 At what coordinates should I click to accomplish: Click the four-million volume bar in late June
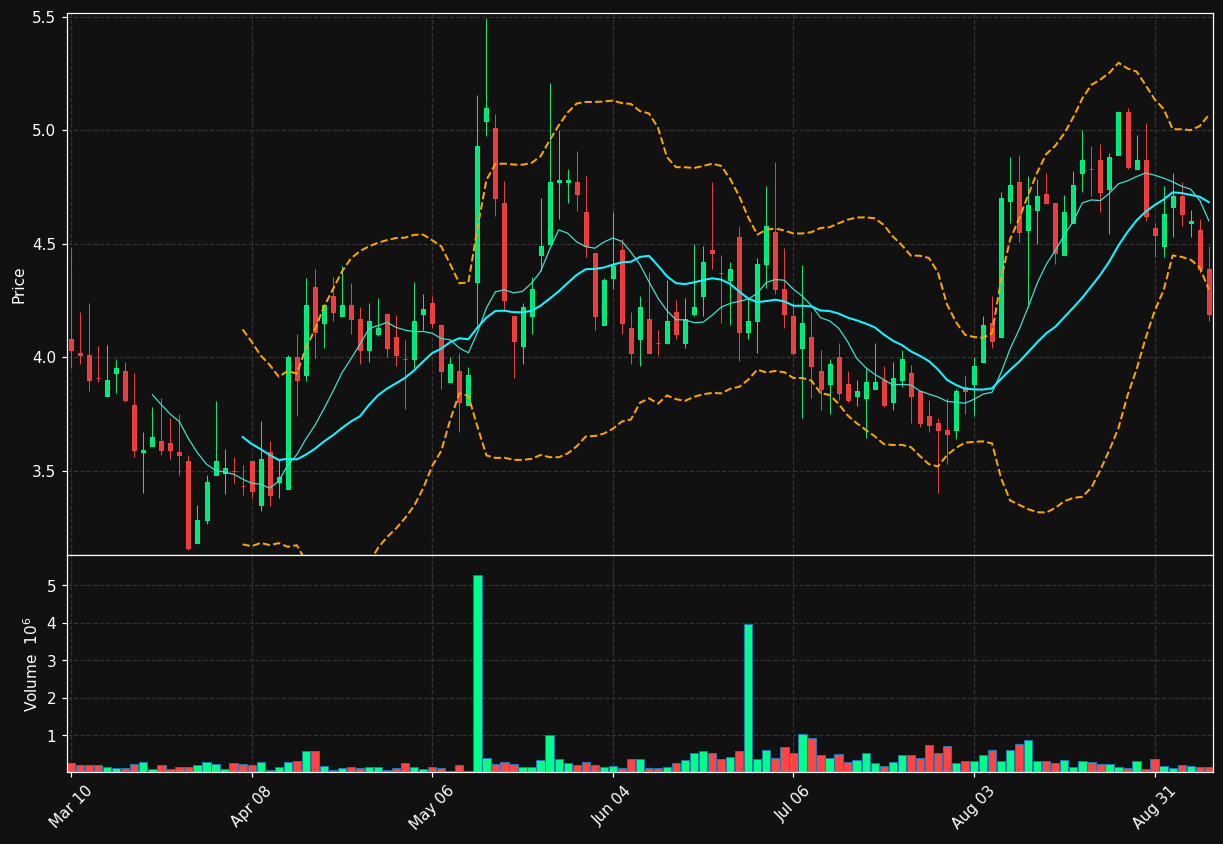[x=748, y=698]
